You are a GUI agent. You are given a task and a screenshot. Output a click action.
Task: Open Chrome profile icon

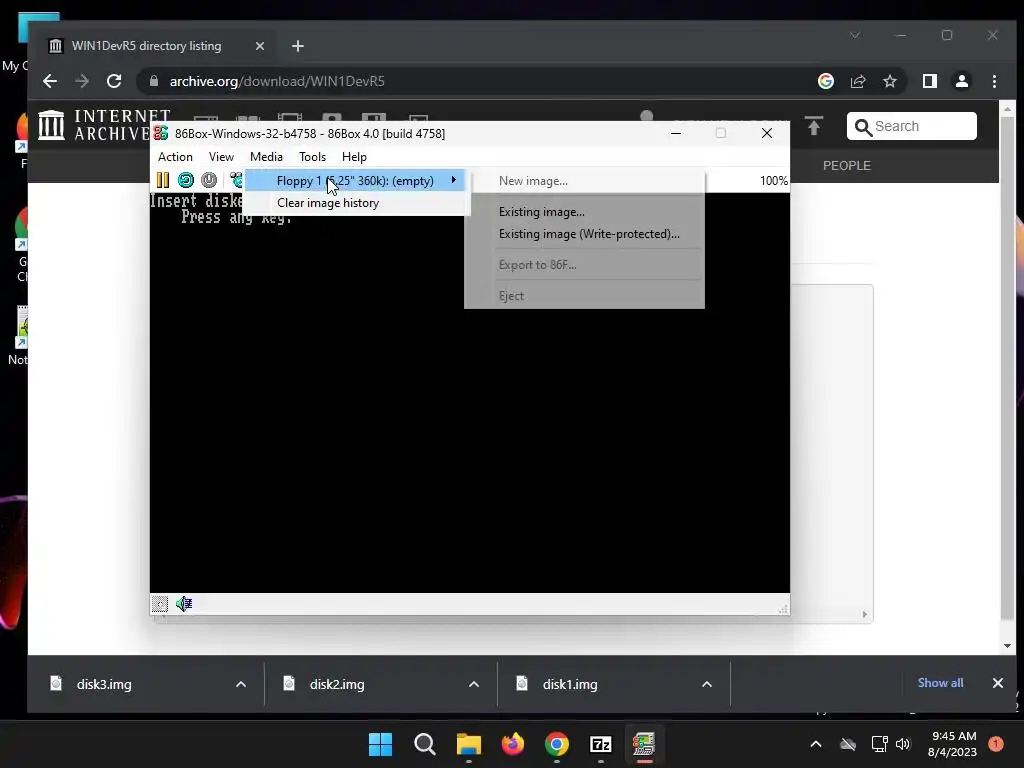tap(962, 81)
